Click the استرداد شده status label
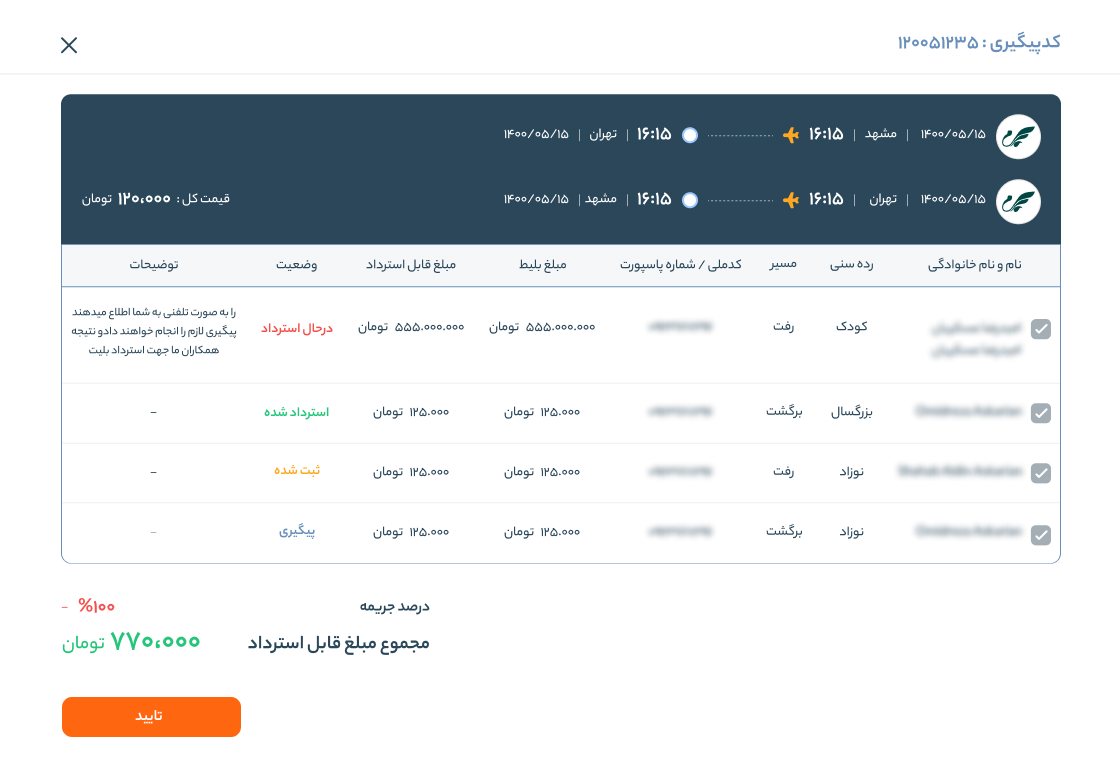 coord(297,412)
